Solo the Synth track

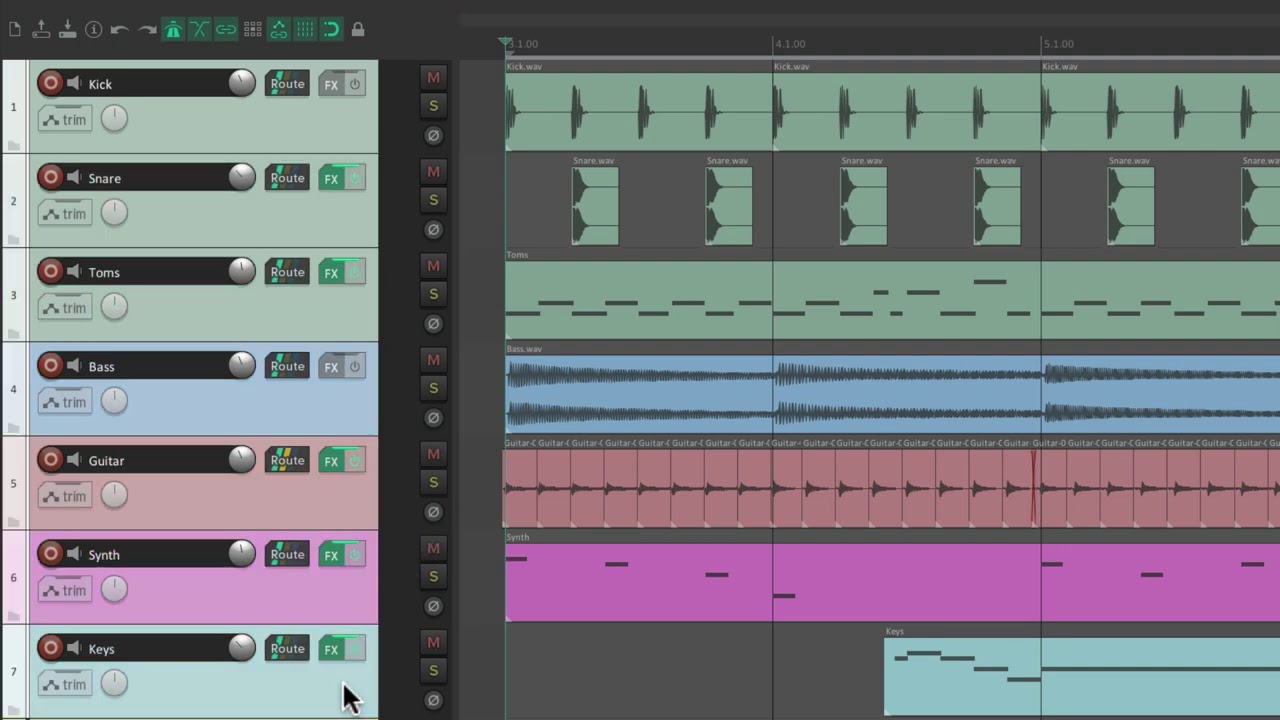[433, 576]
